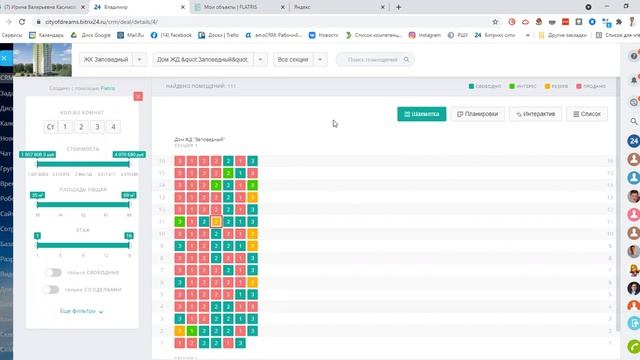This screenshot has height=360, width=640.
Task: Click the page vertical scrollbar
Action: point(618,204)
